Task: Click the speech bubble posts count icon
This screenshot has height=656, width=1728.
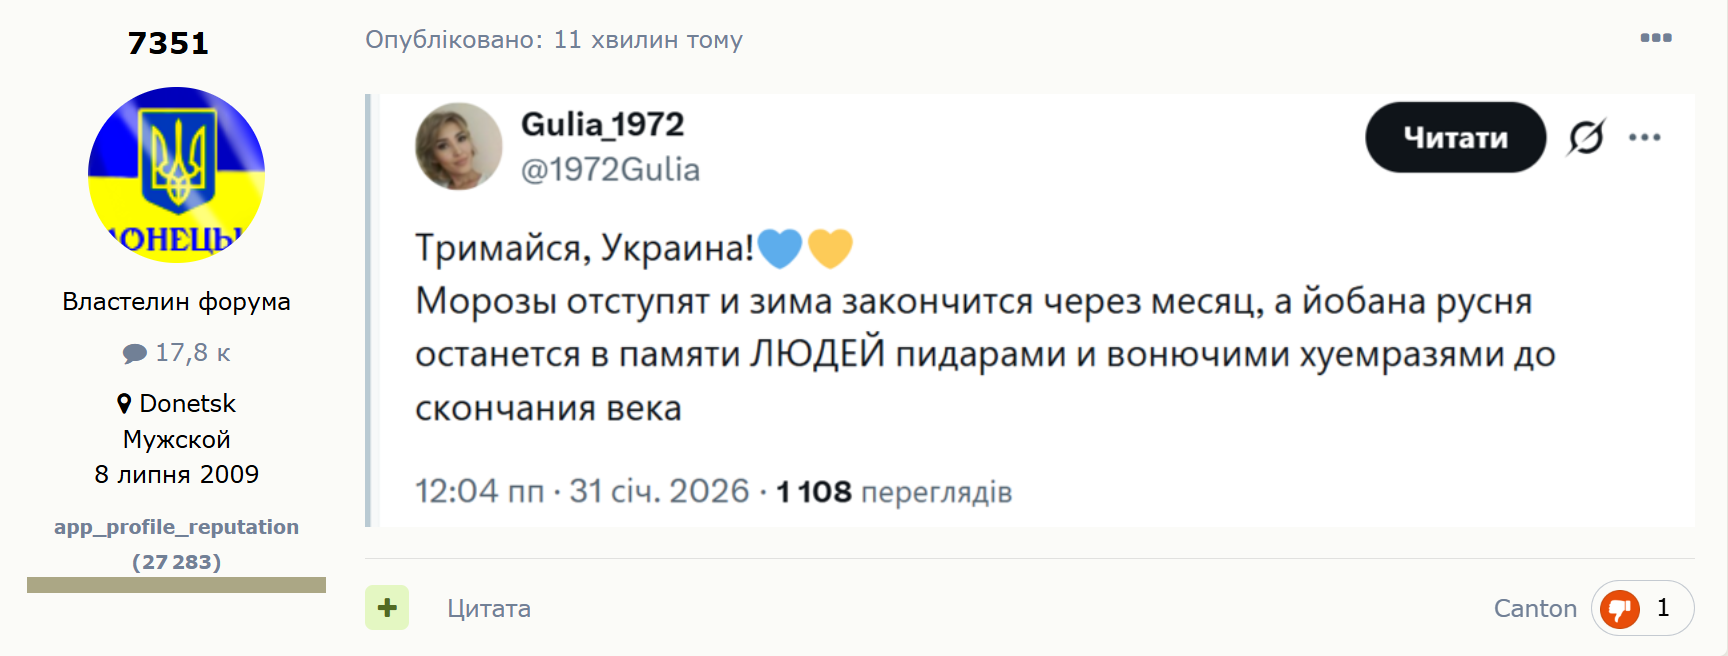Action: click(x=135, y=353)
